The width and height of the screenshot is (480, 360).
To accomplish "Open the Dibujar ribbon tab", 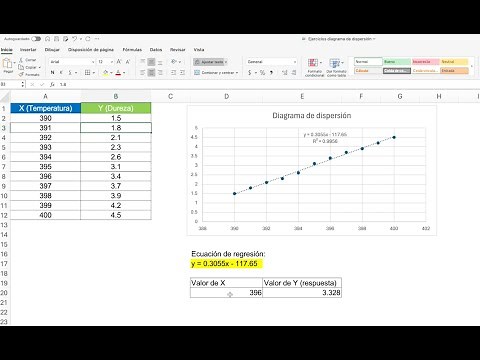I will click(52, 50).
